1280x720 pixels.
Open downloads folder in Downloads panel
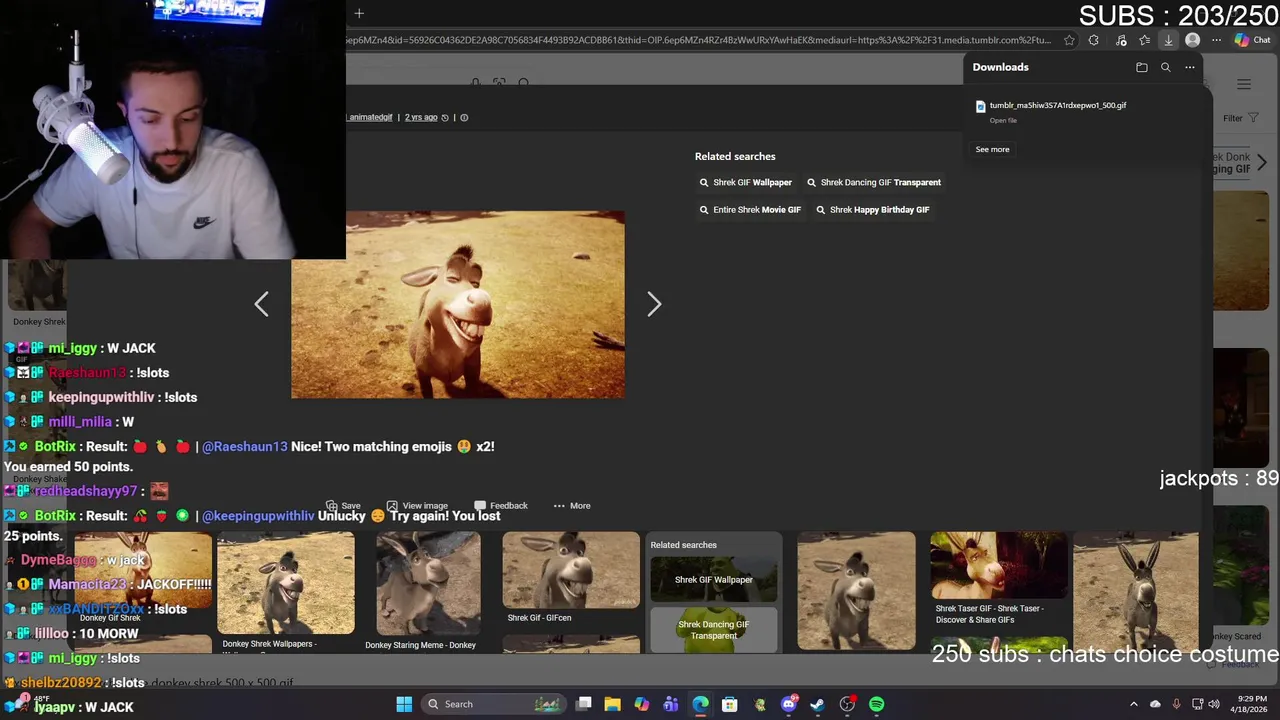point(1142,67)
